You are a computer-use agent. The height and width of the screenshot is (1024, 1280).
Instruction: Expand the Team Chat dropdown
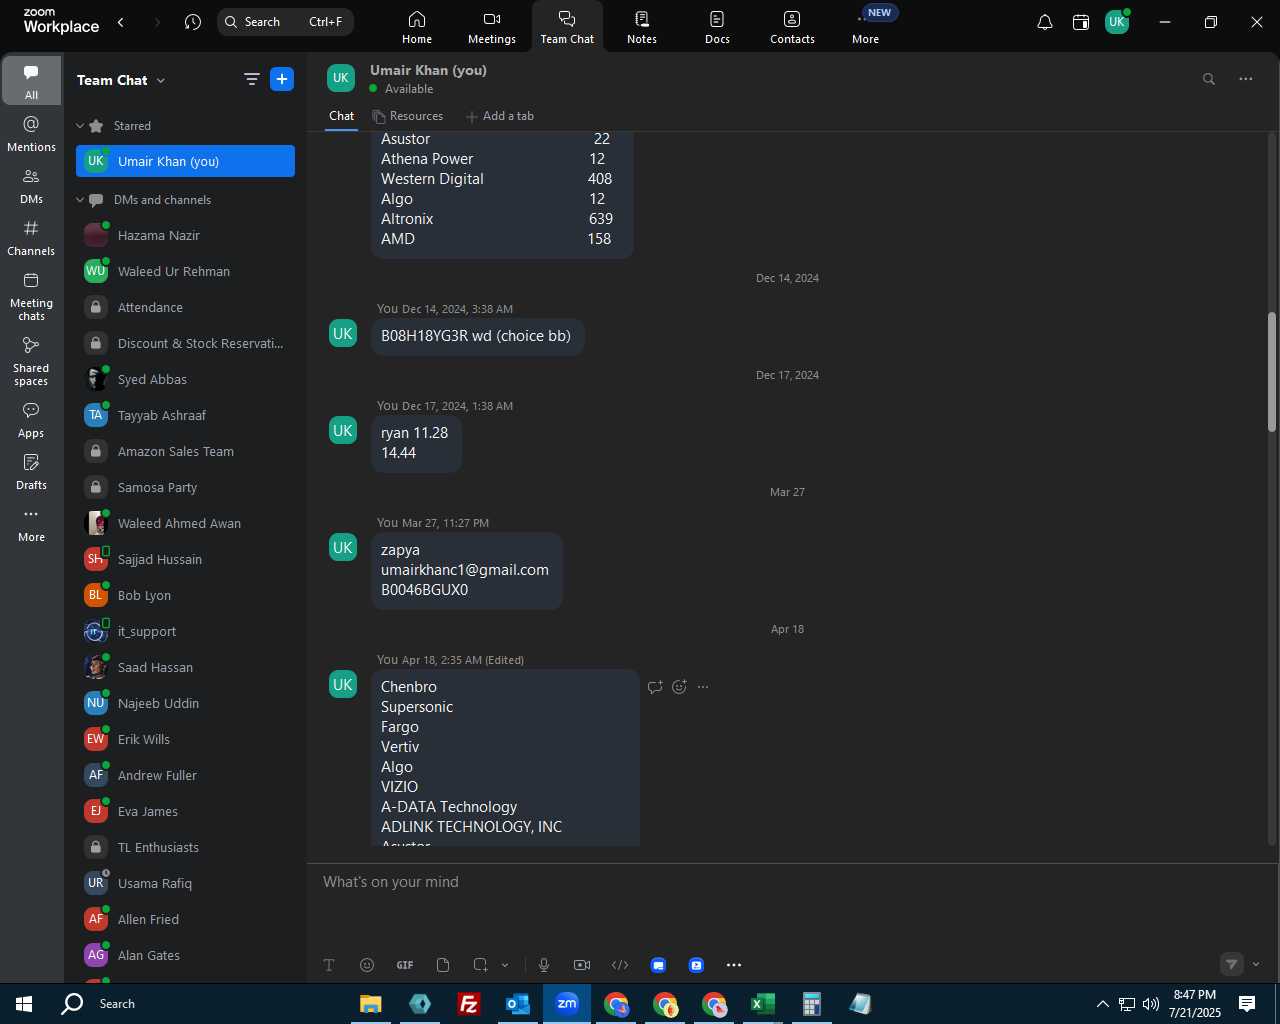[161, 80]
